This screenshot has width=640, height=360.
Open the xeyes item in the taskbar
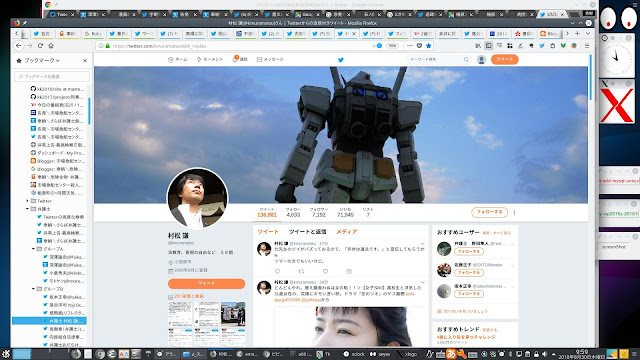point(380,354)
